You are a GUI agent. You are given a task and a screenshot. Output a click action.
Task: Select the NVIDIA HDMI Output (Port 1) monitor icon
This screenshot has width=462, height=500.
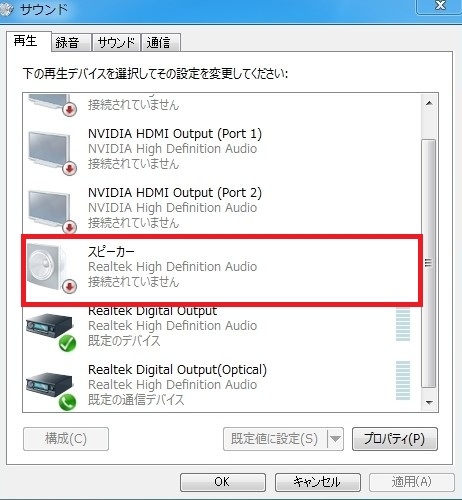pyautogui.click(x=49, y=150)
